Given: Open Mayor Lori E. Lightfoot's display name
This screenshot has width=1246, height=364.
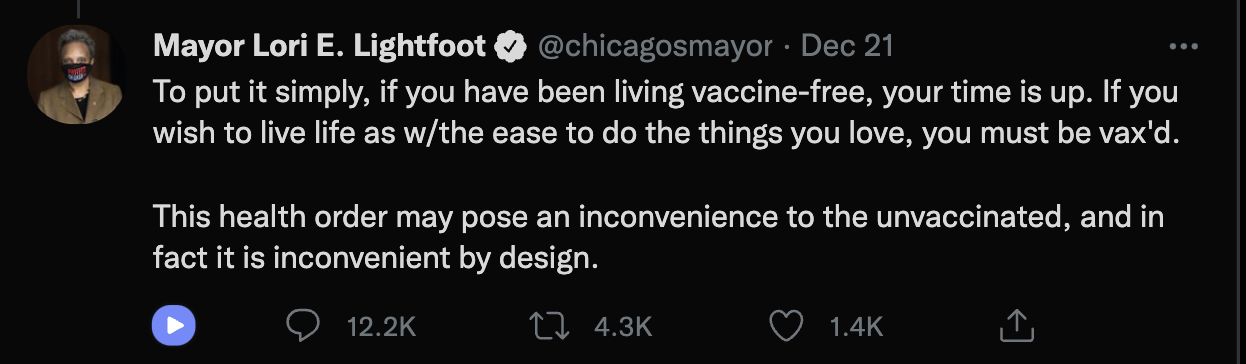Looking at the screenshot, I should 320,46.
